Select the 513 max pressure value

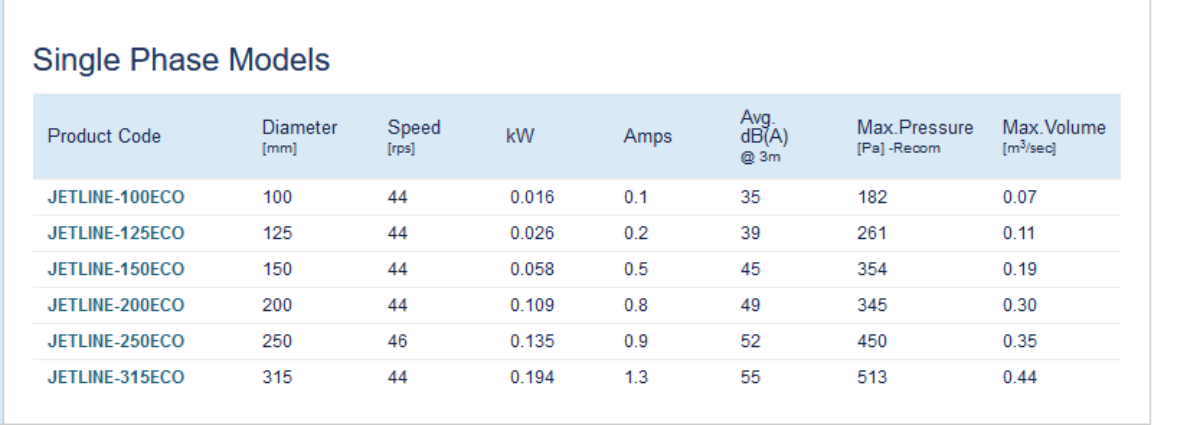[872, 377]
